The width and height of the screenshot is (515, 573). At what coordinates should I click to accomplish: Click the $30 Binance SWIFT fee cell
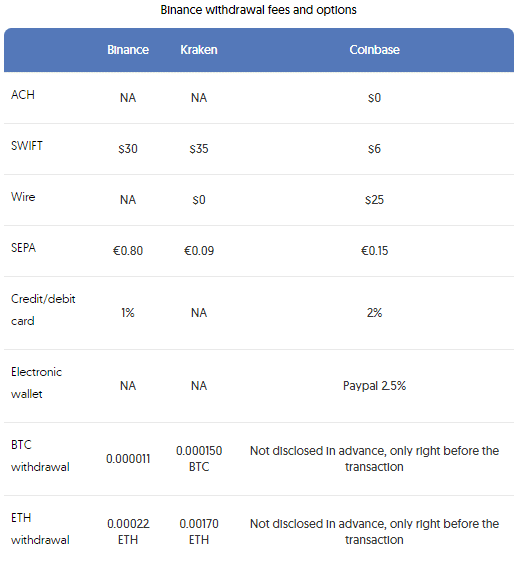[128, 149]
